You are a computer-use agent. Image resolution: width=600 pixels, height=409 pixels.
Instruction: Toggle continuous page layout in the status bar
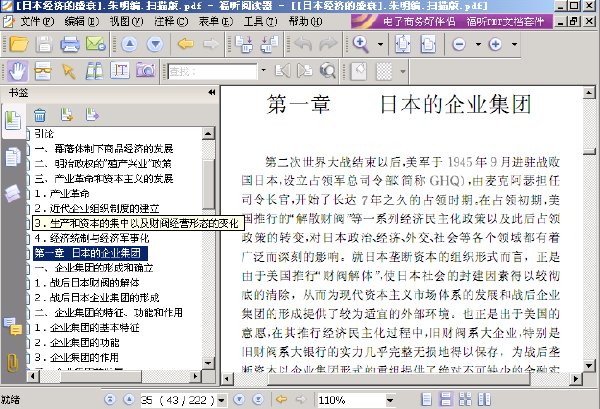click(446, 400)
